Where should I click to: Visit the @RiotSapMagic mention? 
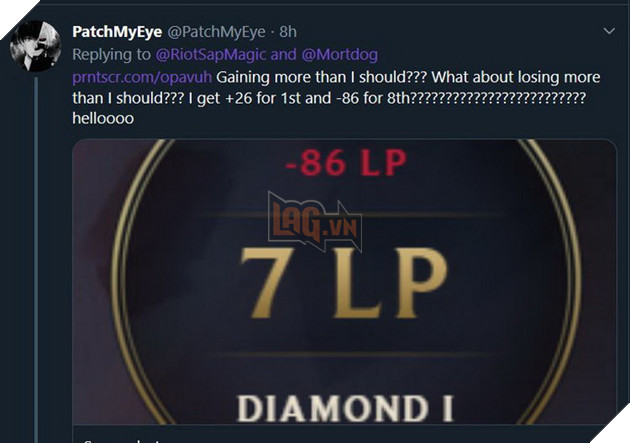pyautogui.click(x=211, y=54)
